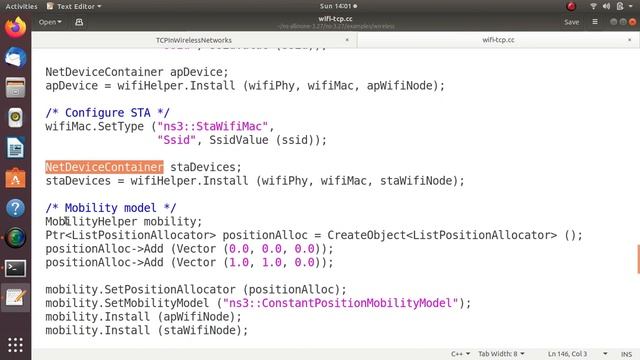Click the line 'mobility.Install (apWifiNode);'
Image resolution: width=640 pixels, height=360 pixels.
coord(143,316)
